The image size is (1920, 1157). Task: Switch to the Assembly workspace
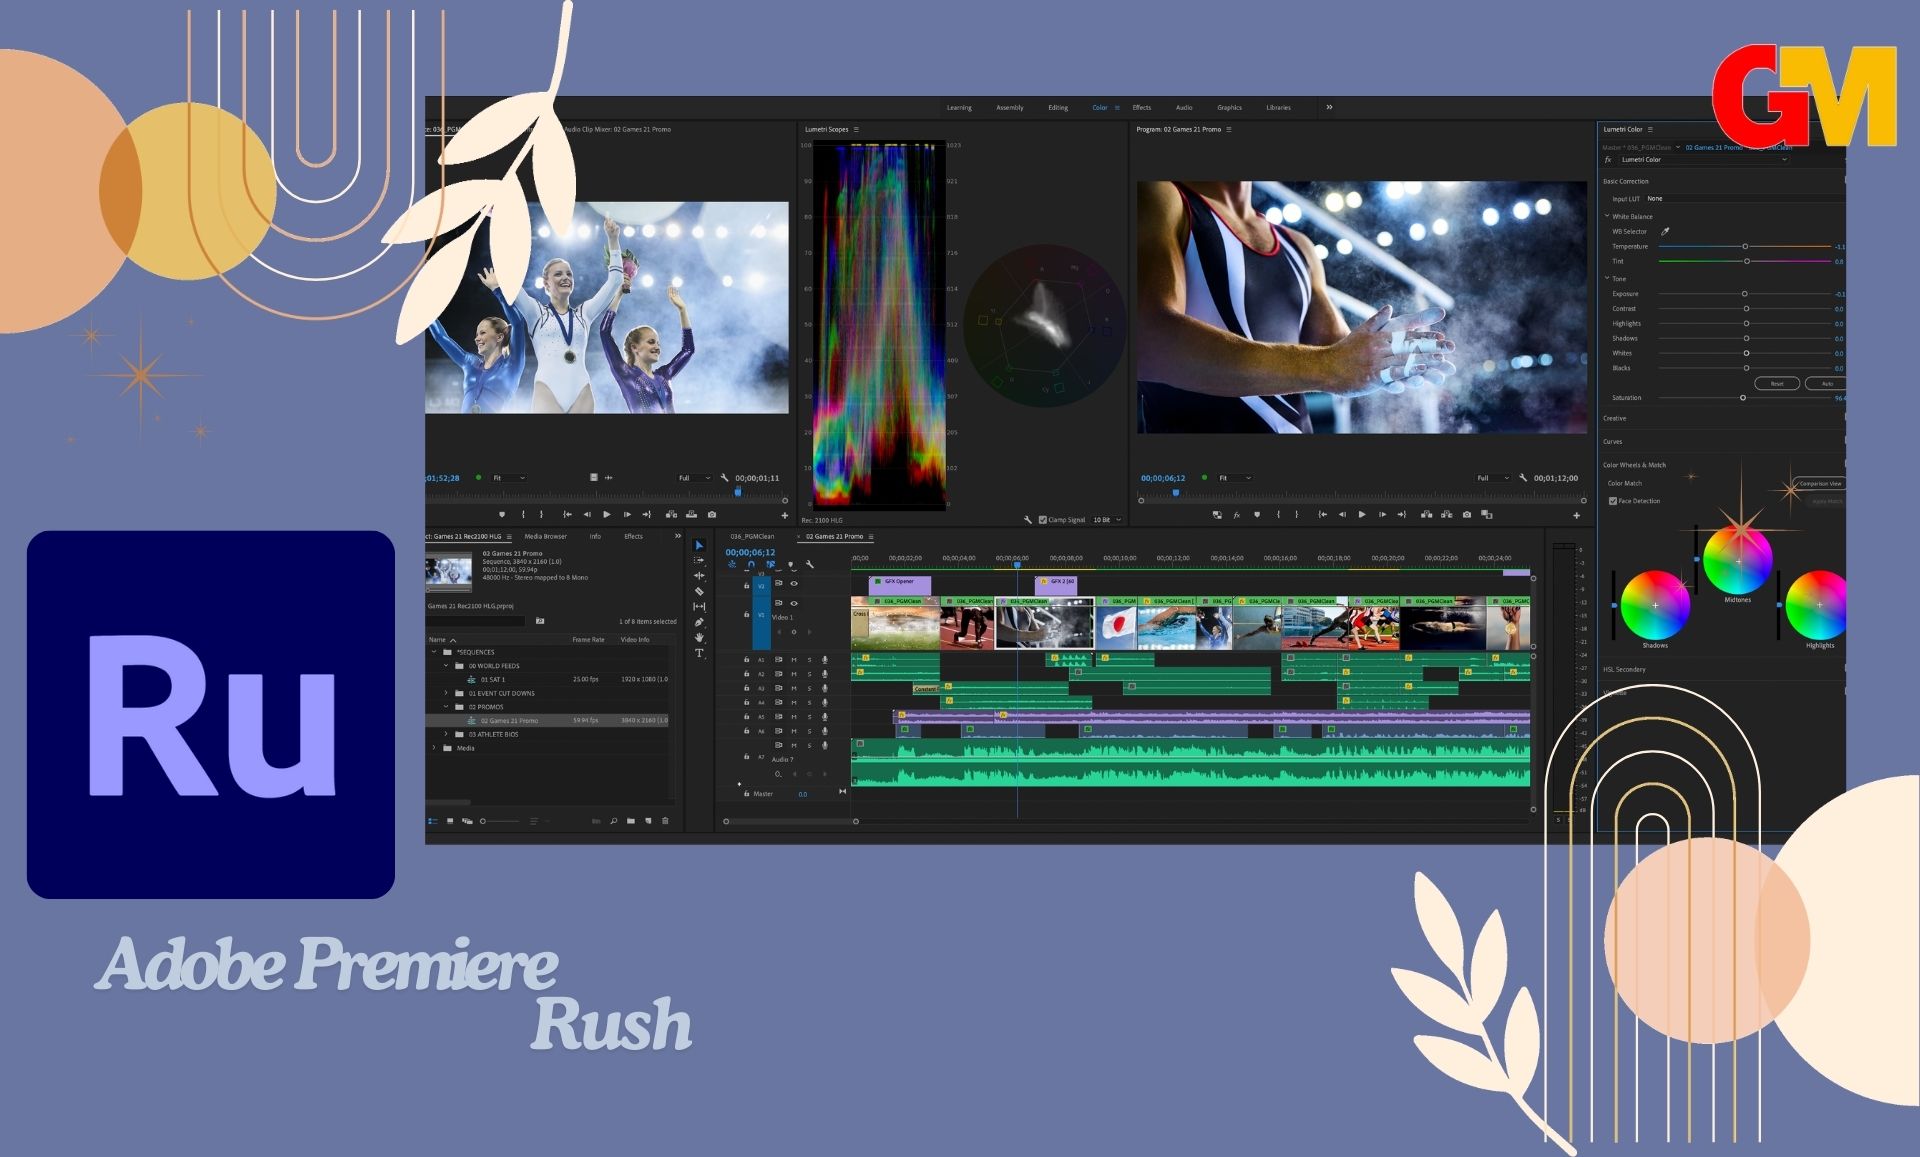[x=1009, y=107]
